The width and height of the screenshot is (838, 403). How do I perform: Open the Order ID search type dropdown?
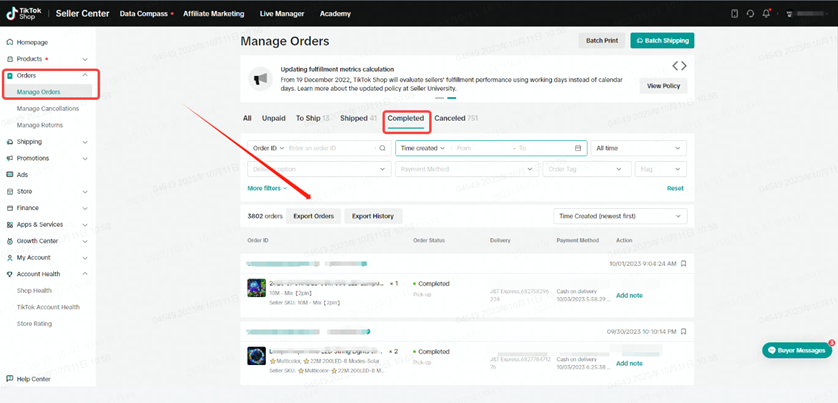click(x=268, y=148)
